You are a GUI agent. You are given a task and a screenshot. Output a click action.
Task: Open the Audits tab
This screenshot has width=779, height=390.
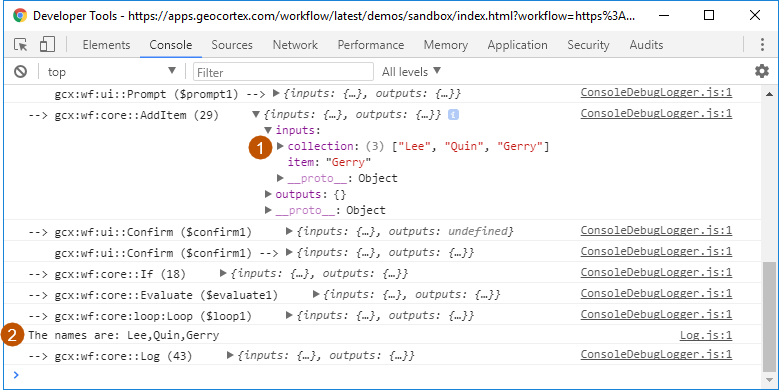646,45
